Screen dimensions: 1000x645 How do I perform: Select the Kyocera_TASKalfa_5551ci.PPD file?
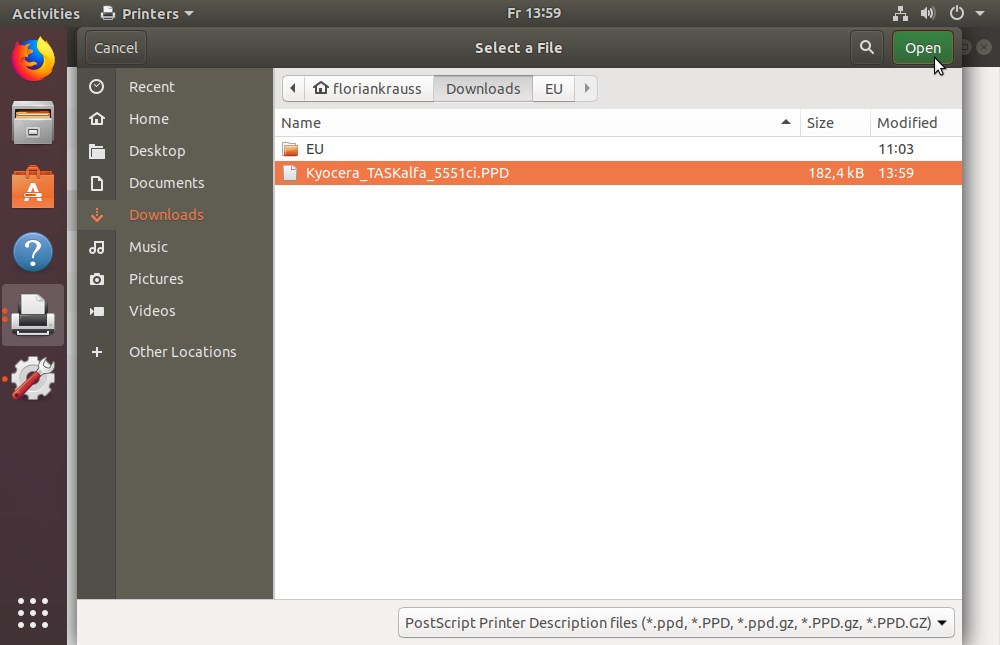(407, 173)
